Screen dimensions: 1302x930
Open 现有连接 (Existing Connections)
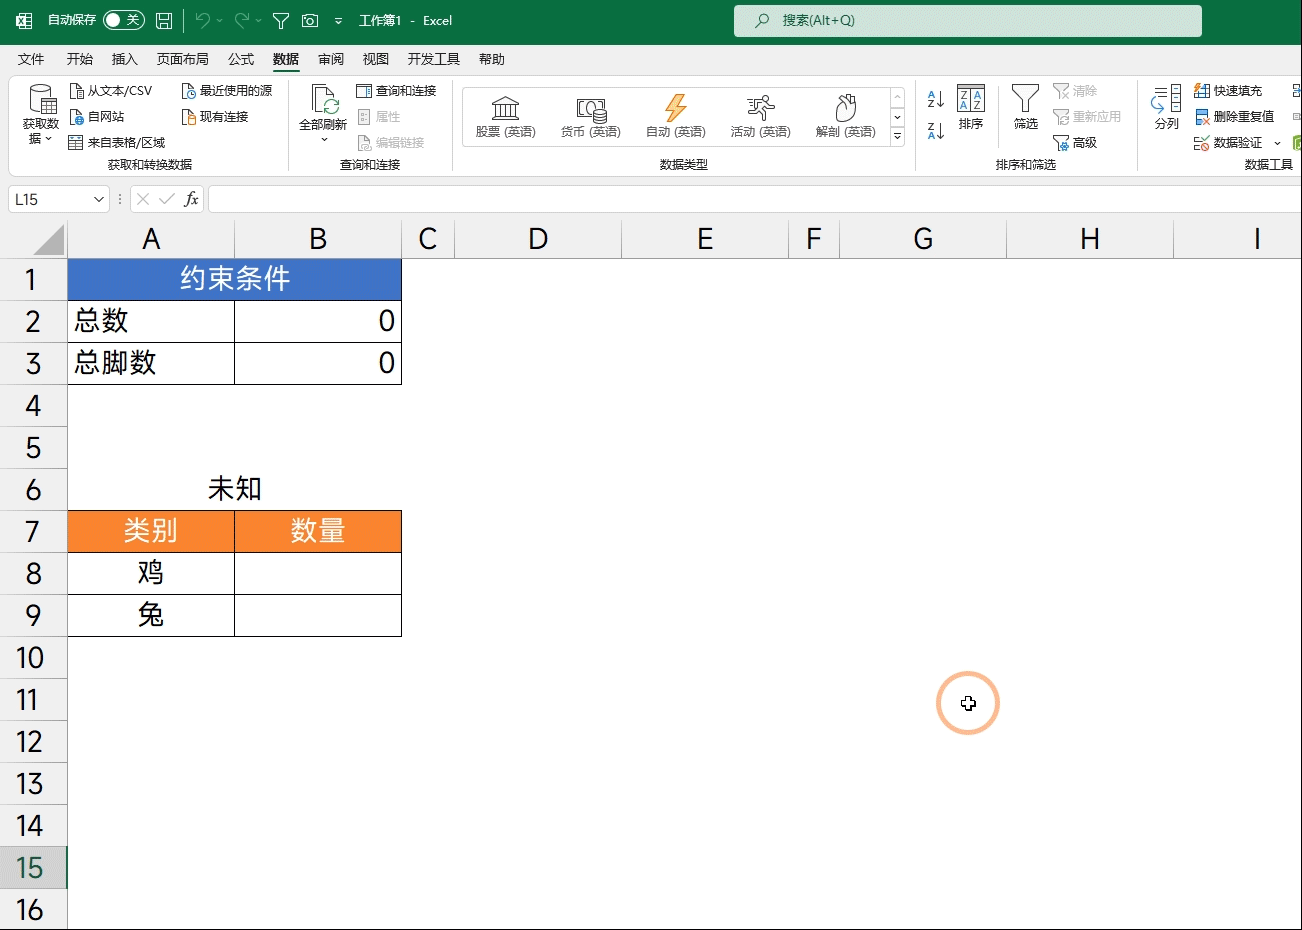(215, 116)
